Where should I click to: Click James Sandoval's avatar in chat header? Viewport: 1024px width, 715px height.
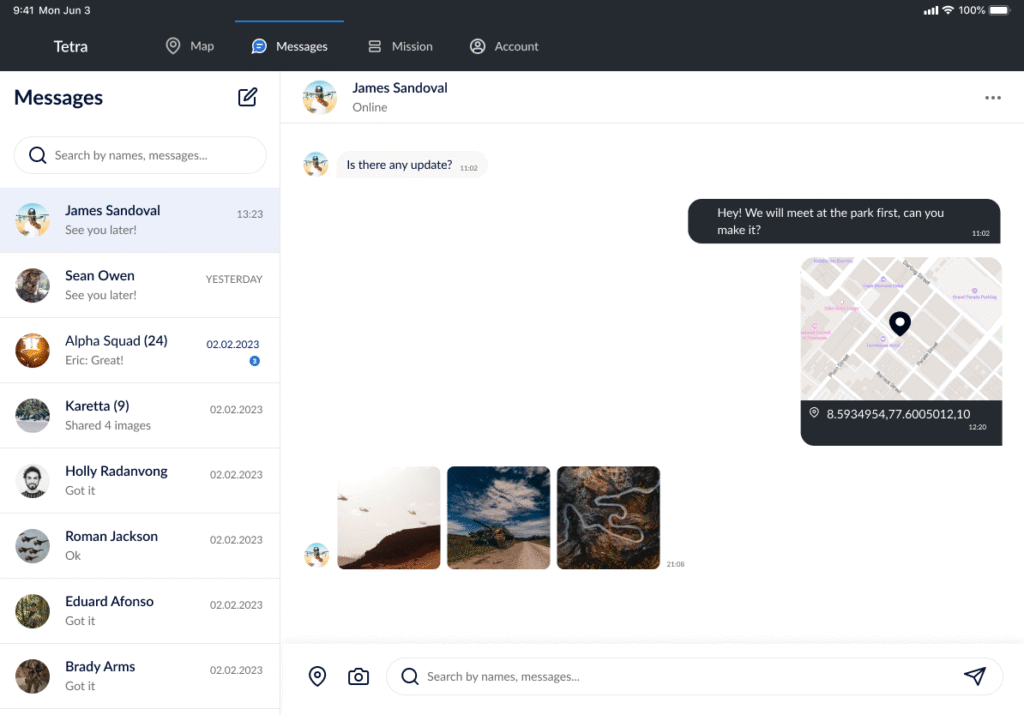click(320, 97)
